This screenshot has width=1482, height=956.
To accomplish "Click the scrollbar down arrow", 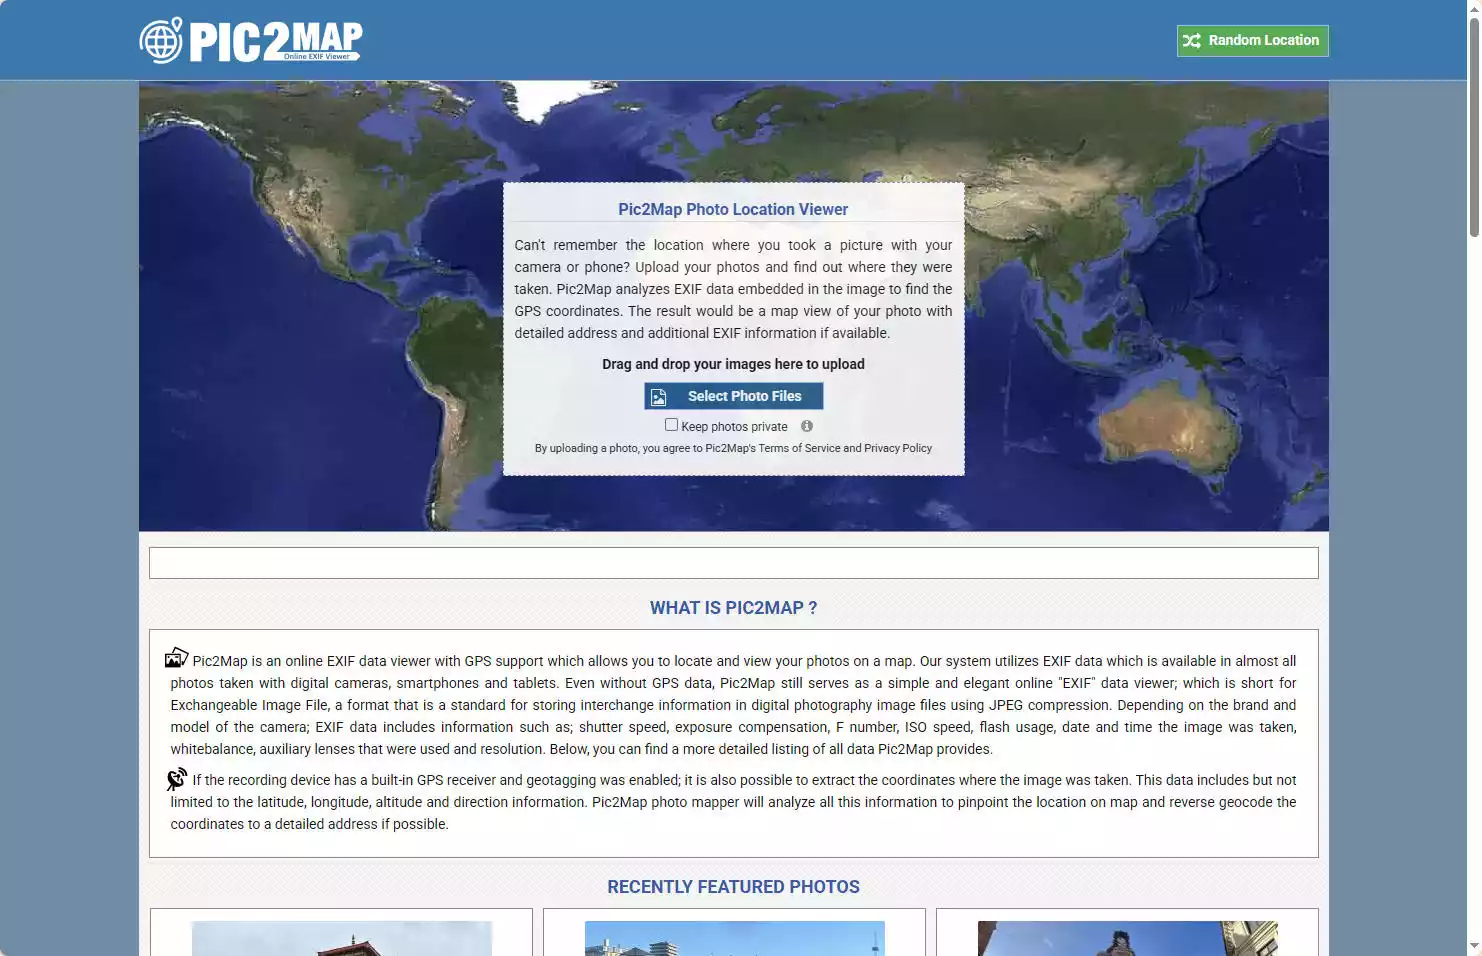I will coord(1474,947).
